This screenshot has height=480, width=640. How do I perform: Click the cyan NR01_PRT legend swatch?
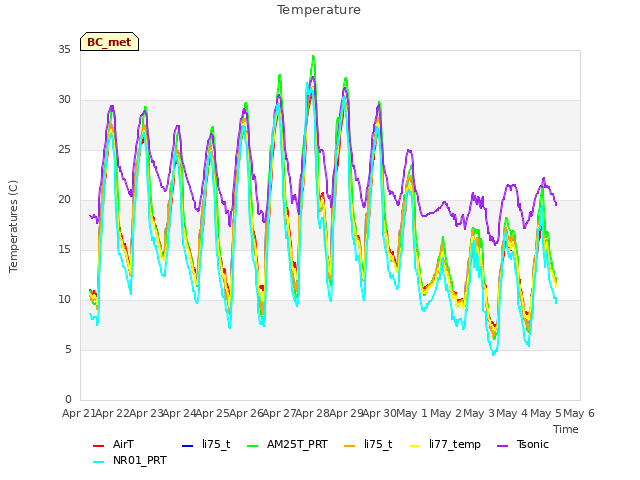coord(99,462)
